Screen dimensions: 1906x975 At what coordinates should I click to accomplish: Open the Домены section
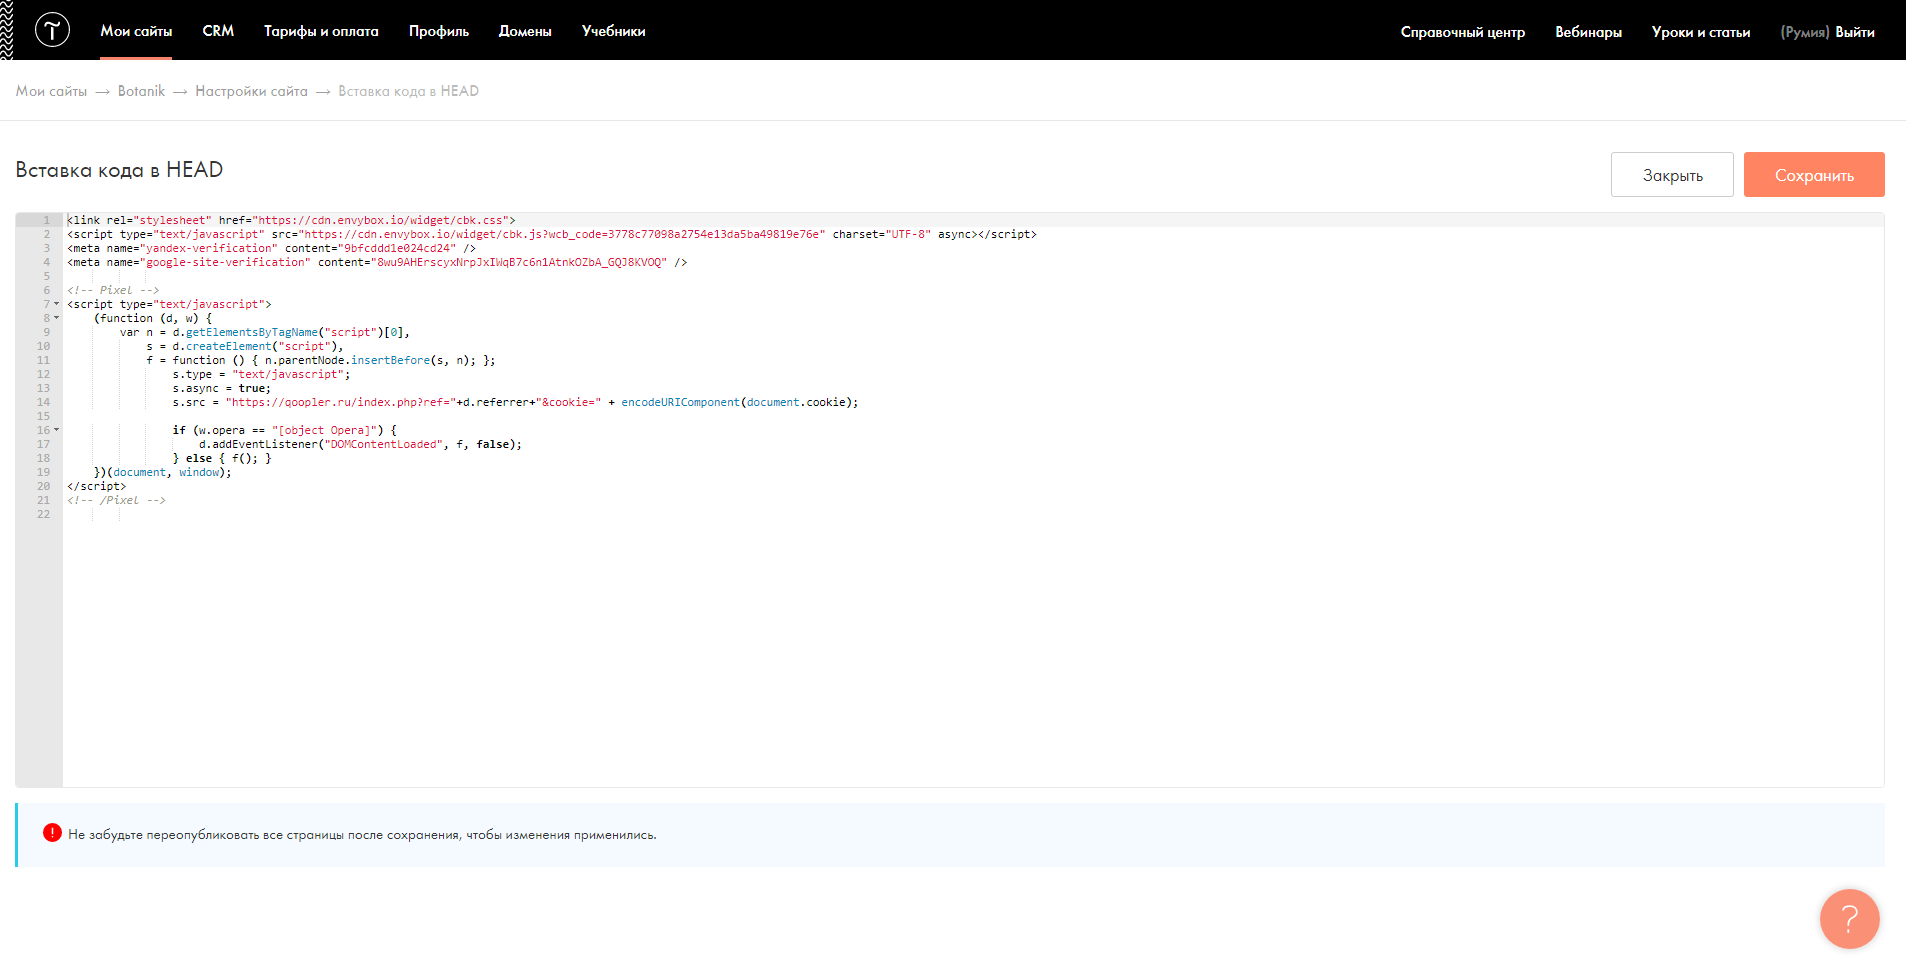point(525,31)
